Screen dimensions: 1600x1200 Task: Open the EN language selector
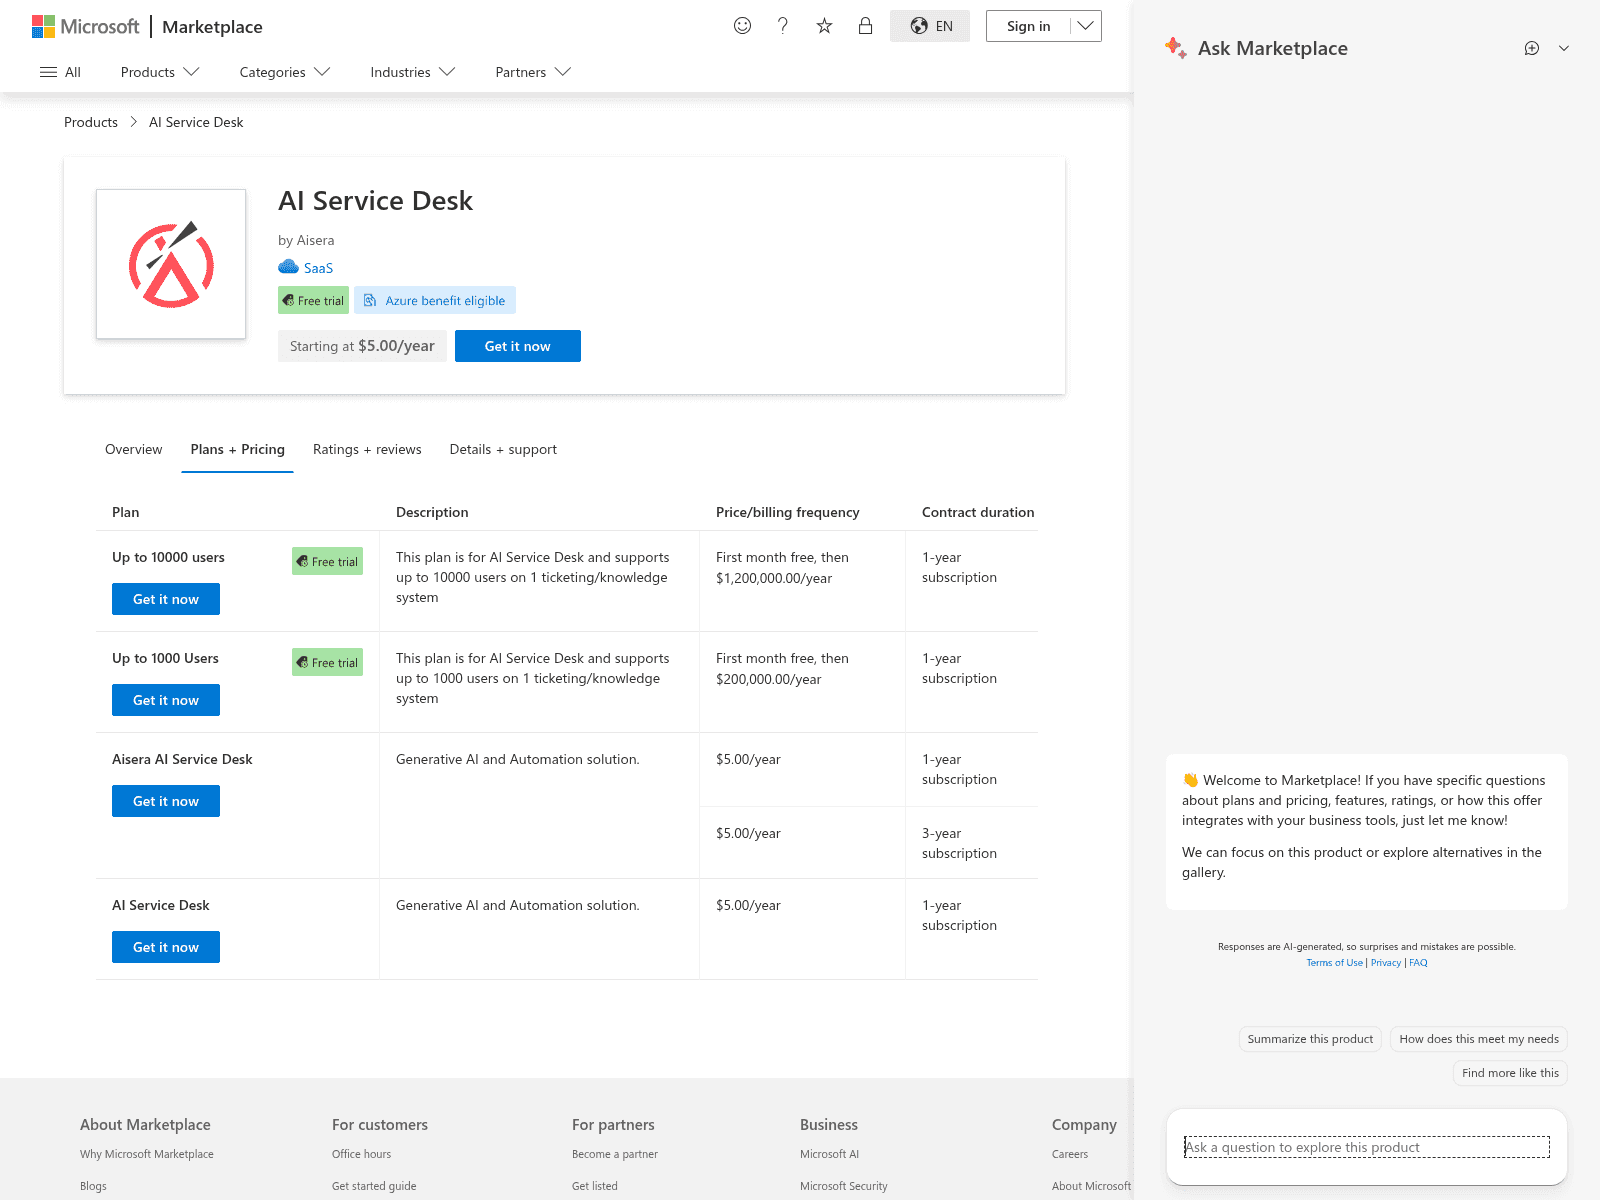coord(930,26)
